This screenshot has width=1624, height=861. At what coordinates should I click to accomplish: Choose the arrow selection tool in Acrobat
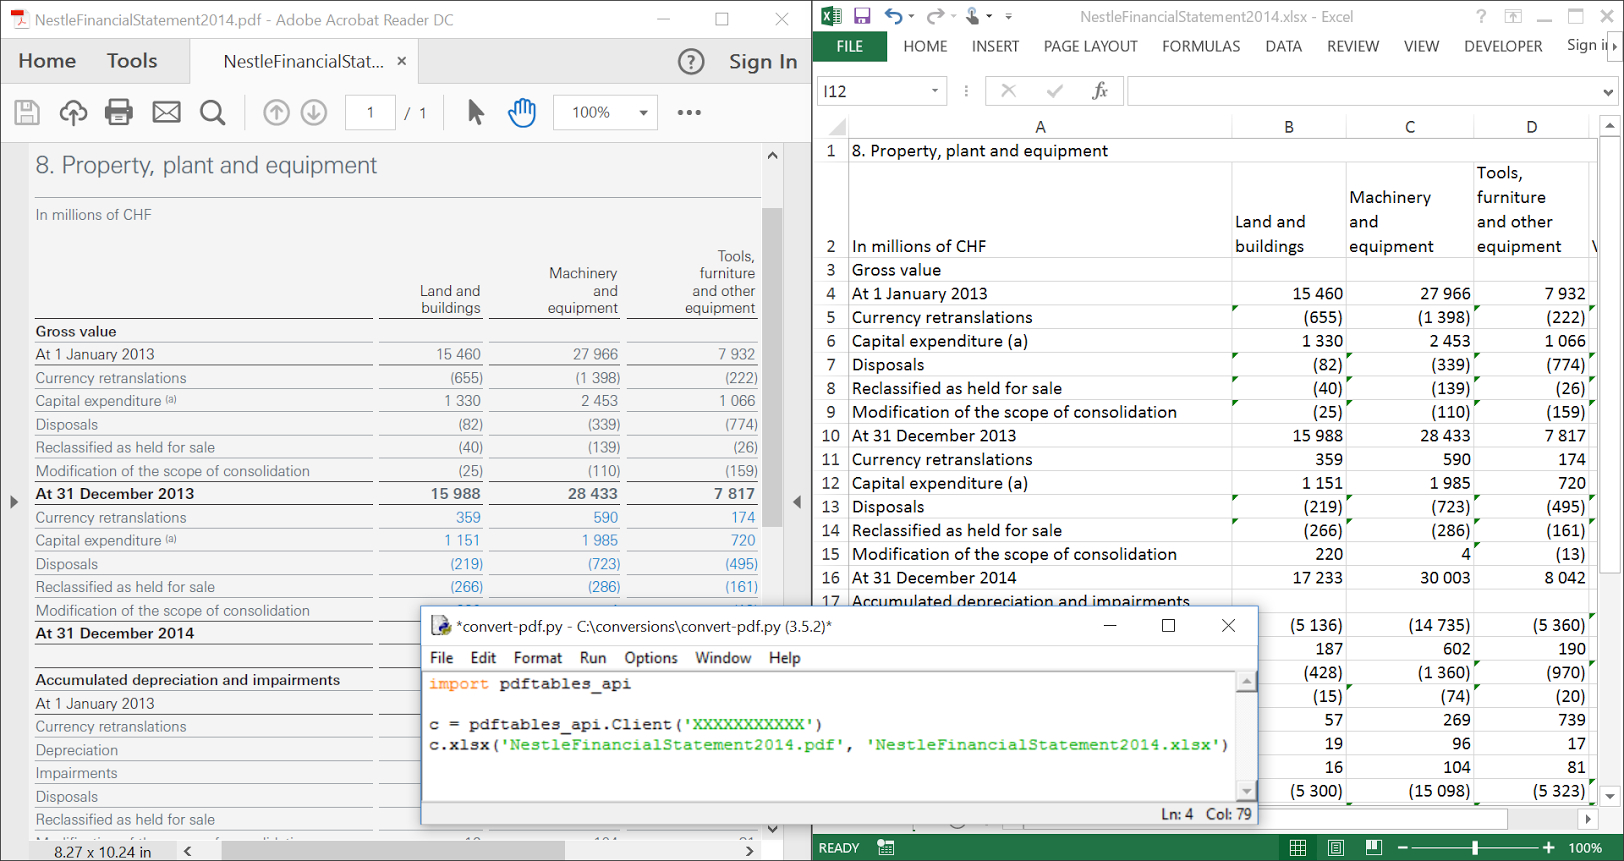(x=476, y=113)
